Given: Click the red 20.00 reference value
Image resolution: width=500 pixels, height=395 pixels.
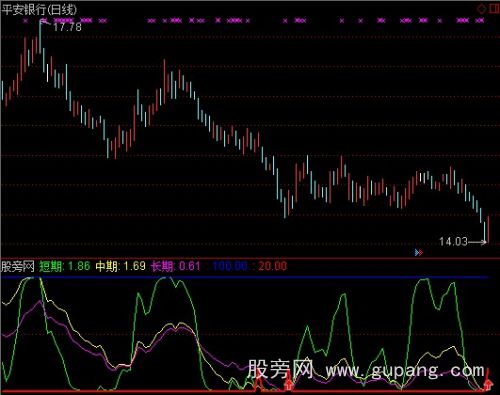Looking at the screenshot, I should point(272,266).
